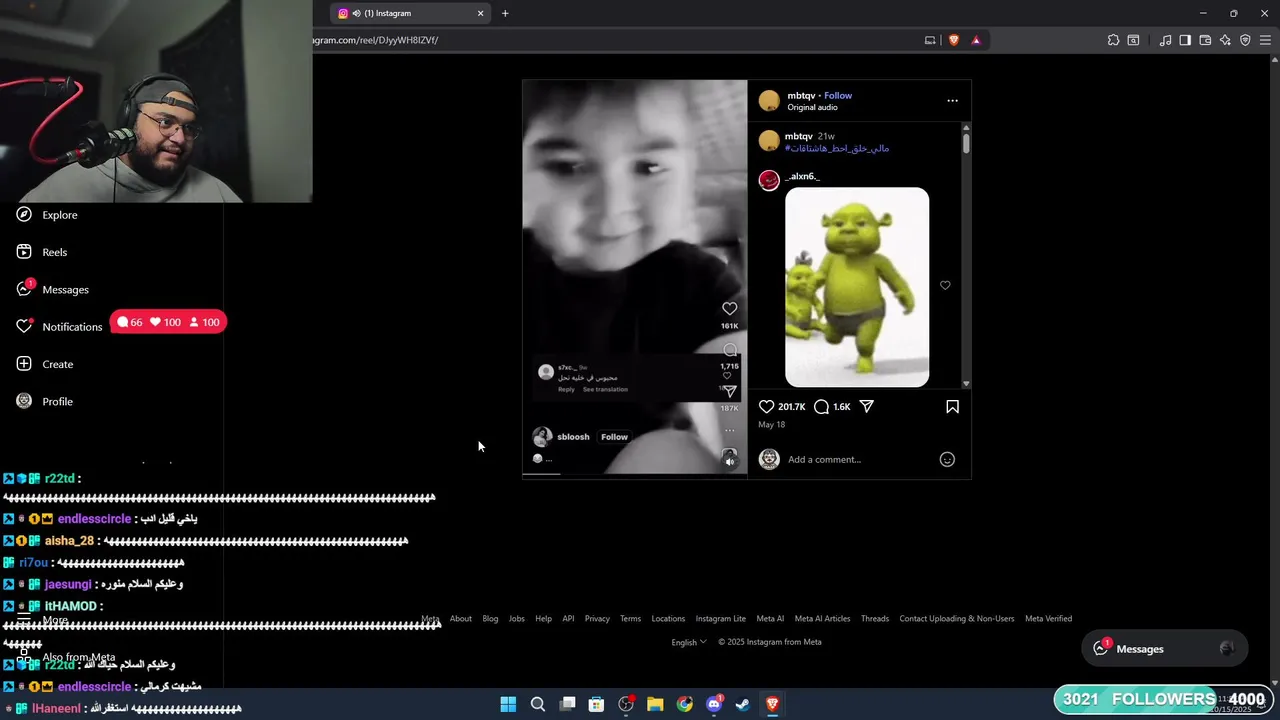Open Messages in the left sidebar
This screenshot has width=1280, height=720.
[x=53, y=289]
